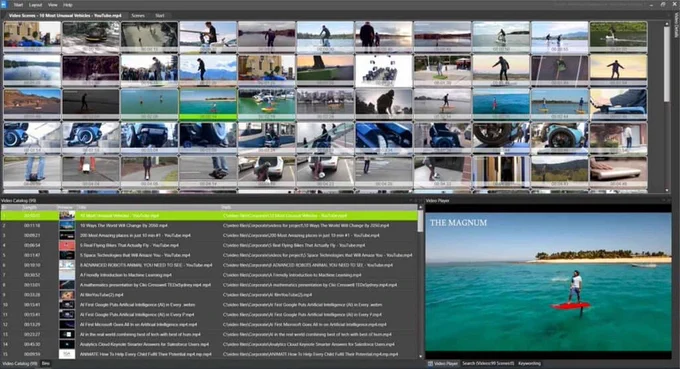Select the scene thumbnail of the red desert landscape

coord(32,104)
